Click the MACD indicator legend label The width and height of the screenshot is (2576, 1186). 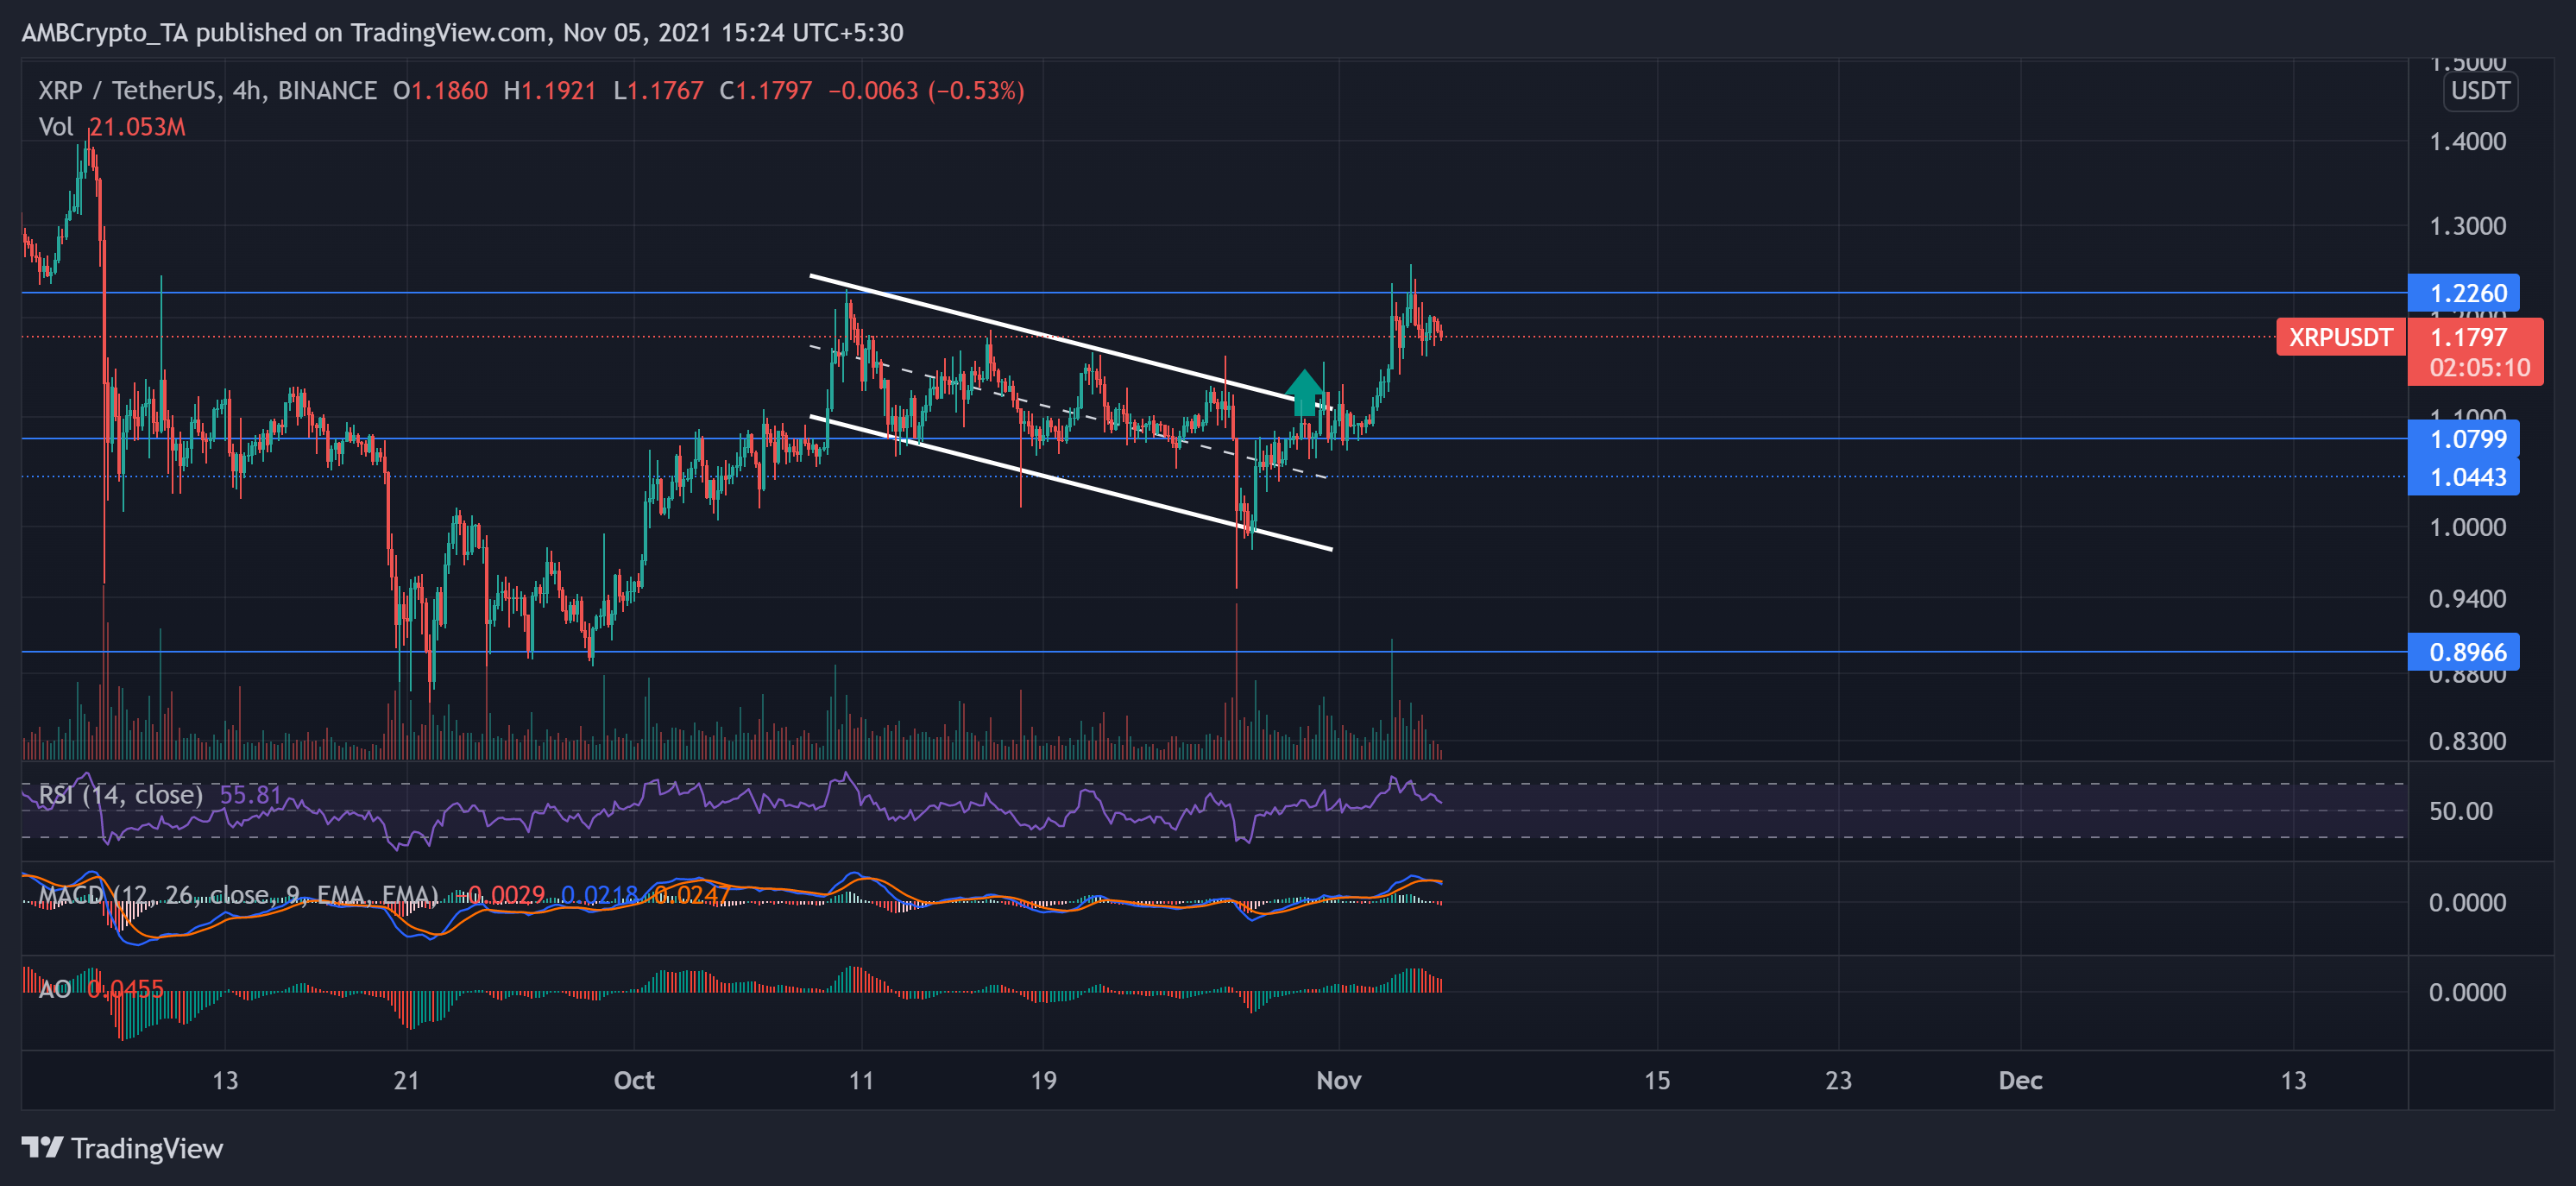click(x=238, y=895)
